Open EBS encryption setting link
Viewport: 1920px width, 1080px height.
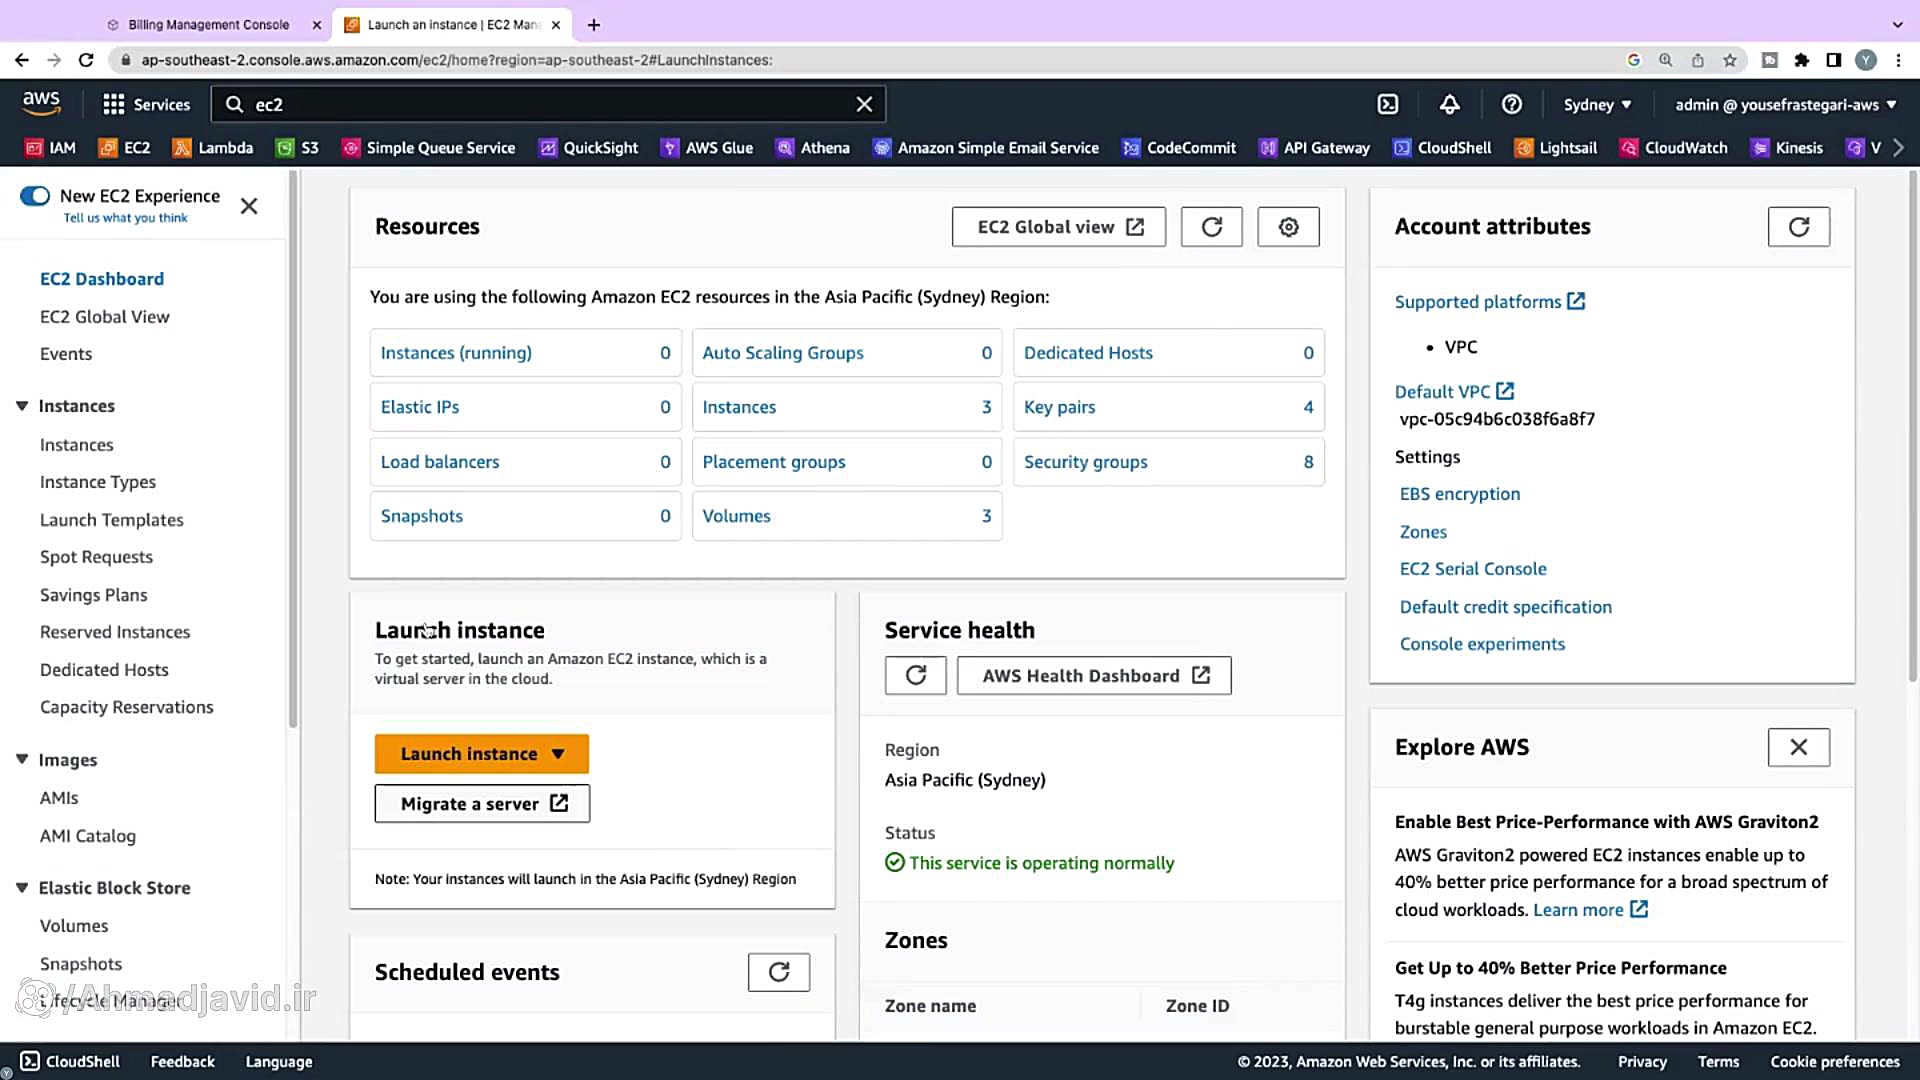1460,494
